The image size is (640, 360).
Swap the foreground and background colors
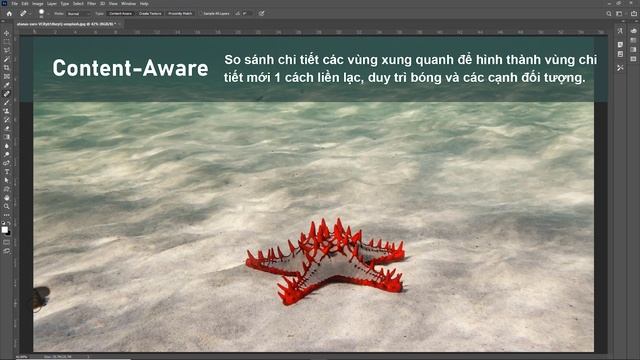click(9, 223)
